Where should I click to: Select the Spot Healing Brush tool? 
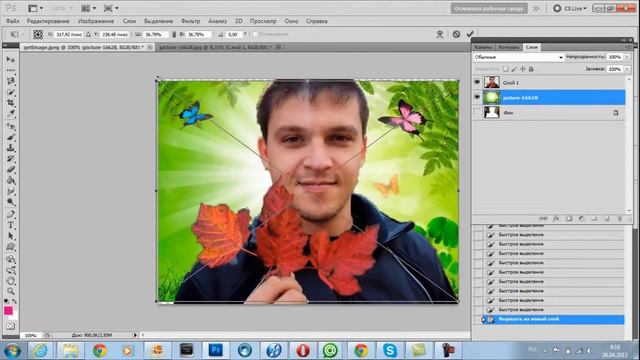click(x=11, y=126)
